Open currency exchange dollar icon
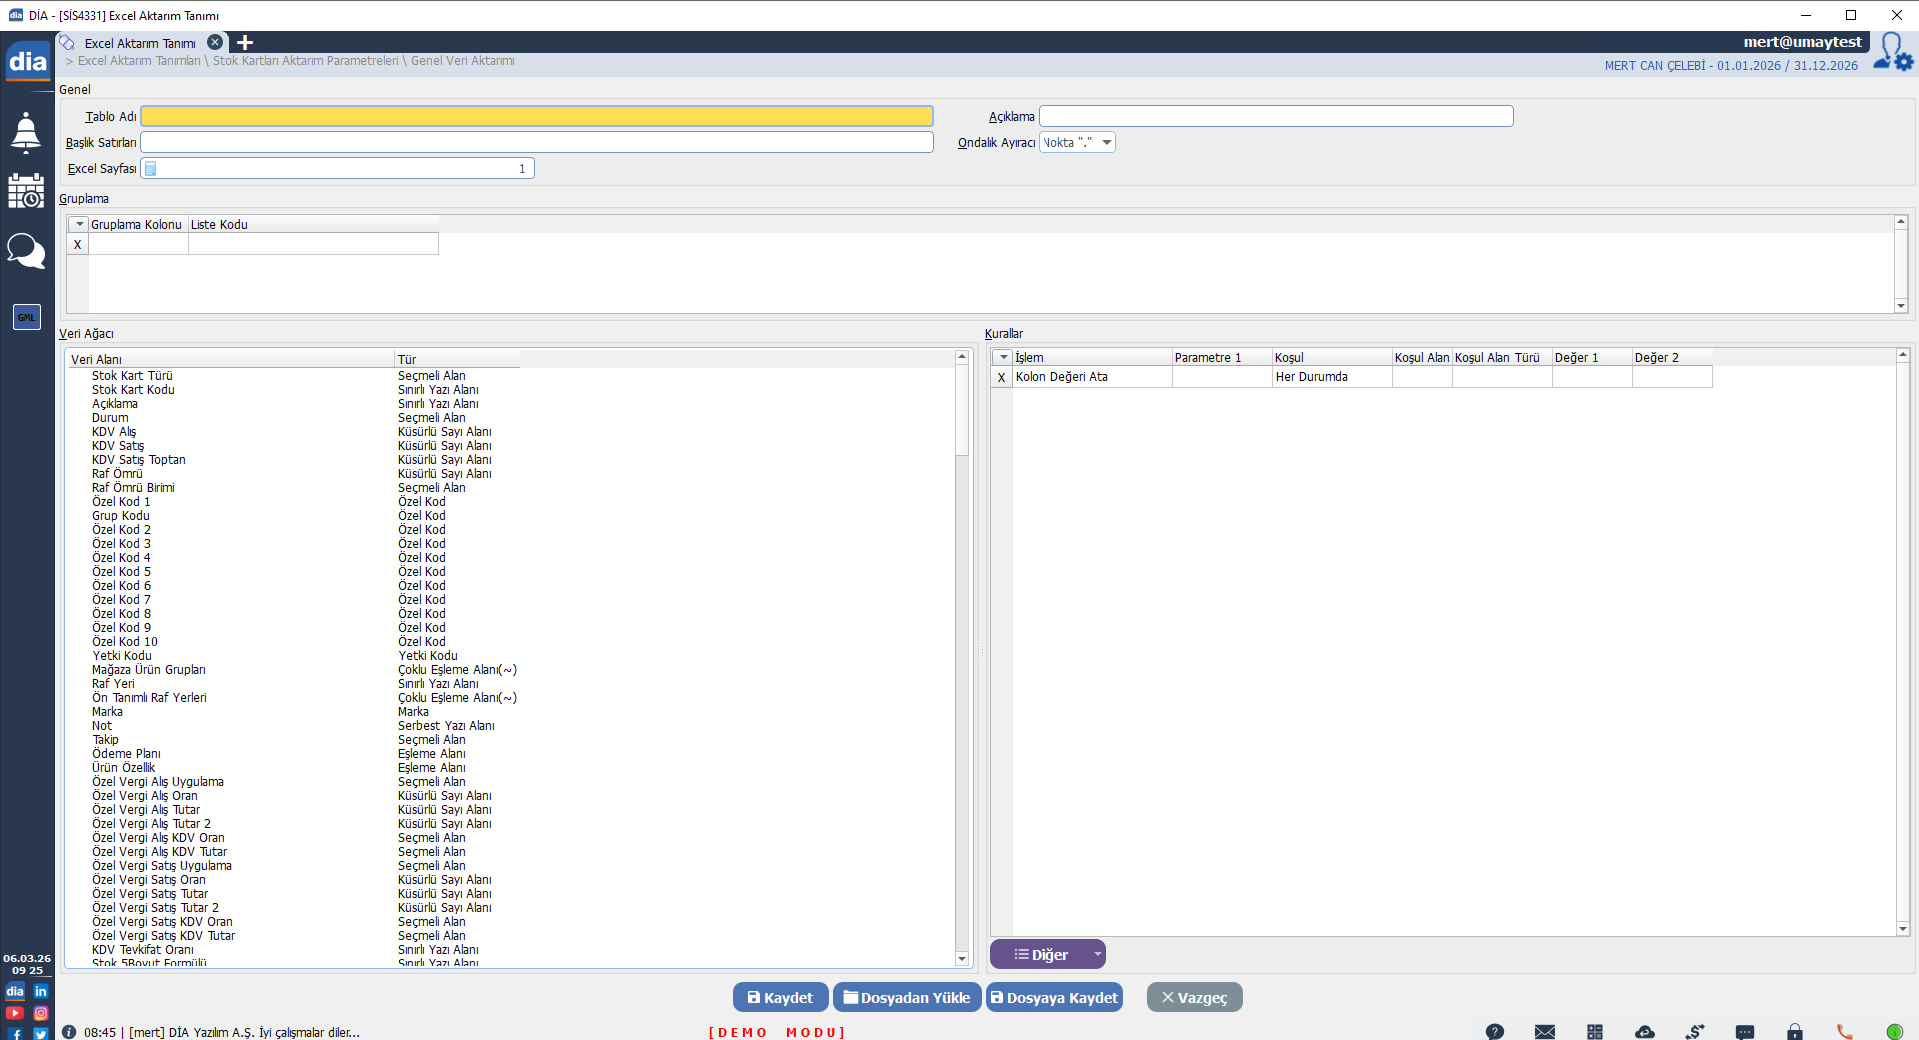The width and height of the screenshot is (1919, 1040). pos(1694,1031)
